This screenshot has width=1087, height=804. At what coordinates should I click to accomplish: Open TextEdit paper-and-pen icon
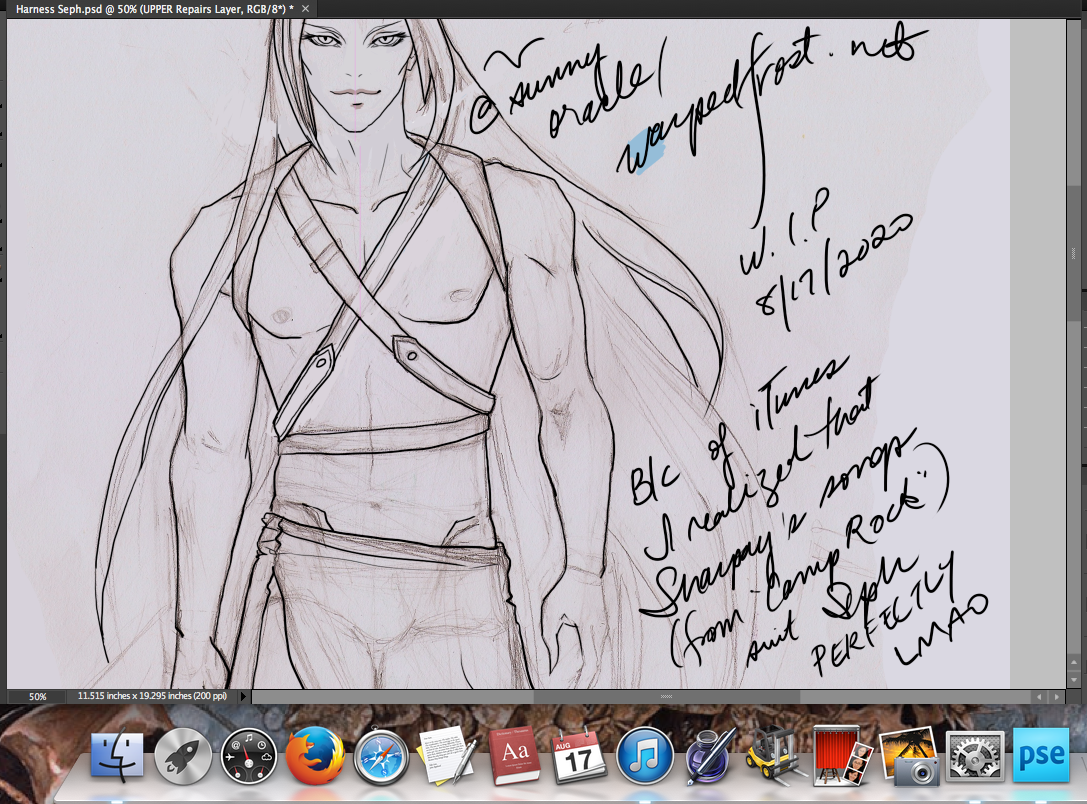(445, 757)
